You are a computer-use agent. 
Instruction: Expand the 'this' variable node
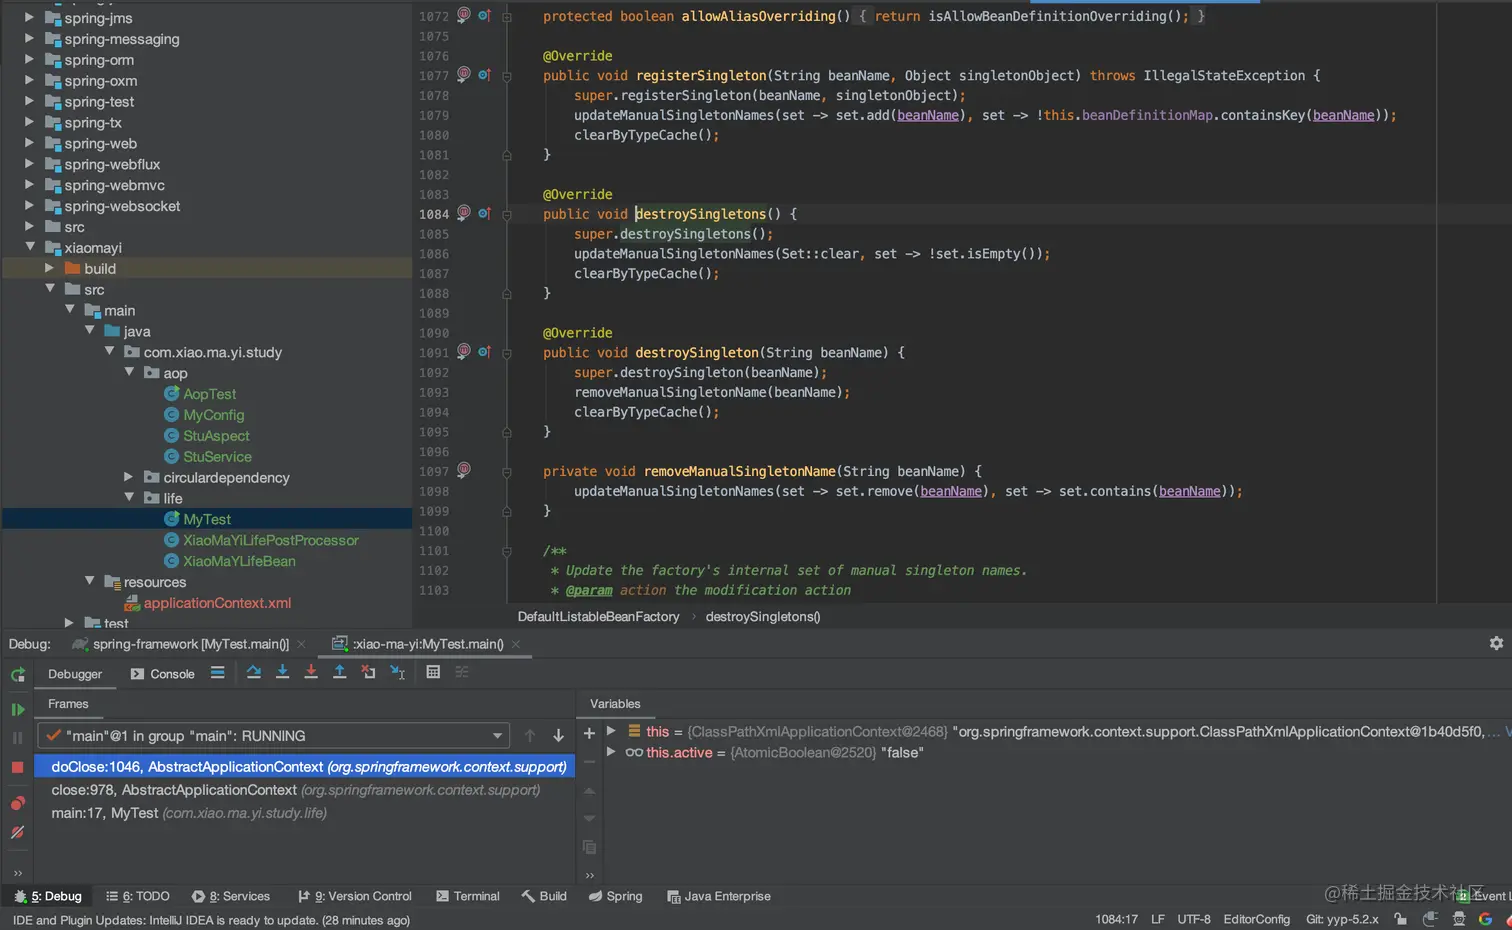point(611,732)
